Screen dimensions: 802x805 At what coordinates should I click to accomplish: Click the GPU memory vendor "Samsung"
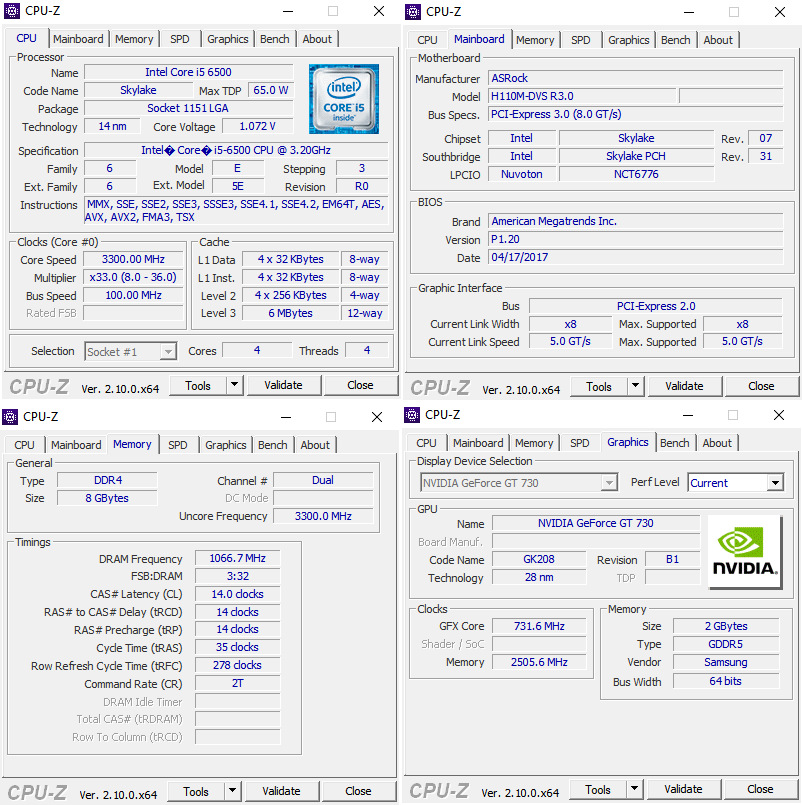click(x=726, y=662)
